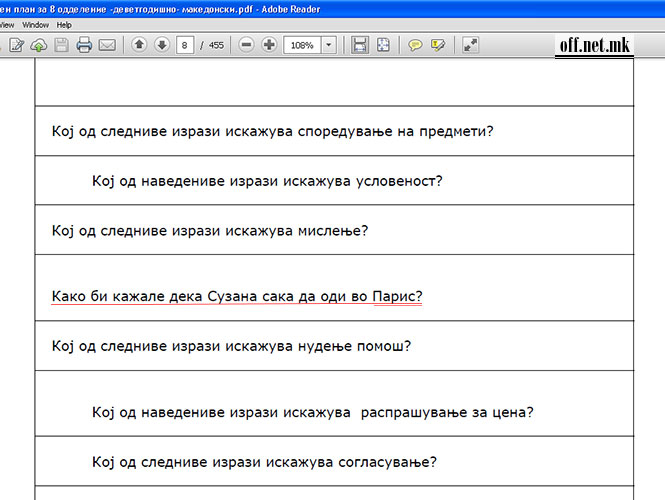Print the document using printer icon
Viewport: 665px width, 500px height.
85,45
